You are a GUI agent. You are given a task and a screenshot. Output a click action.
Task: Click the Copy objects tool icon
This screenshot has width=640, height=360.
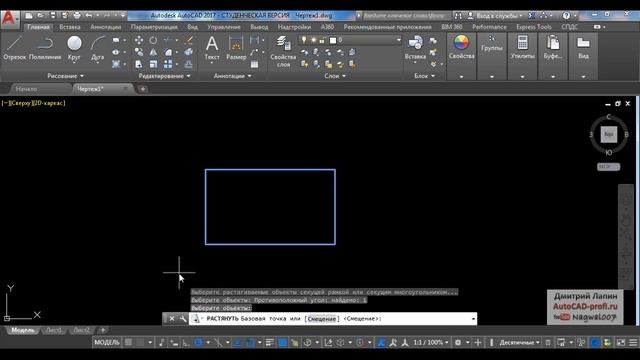(139, 52)
